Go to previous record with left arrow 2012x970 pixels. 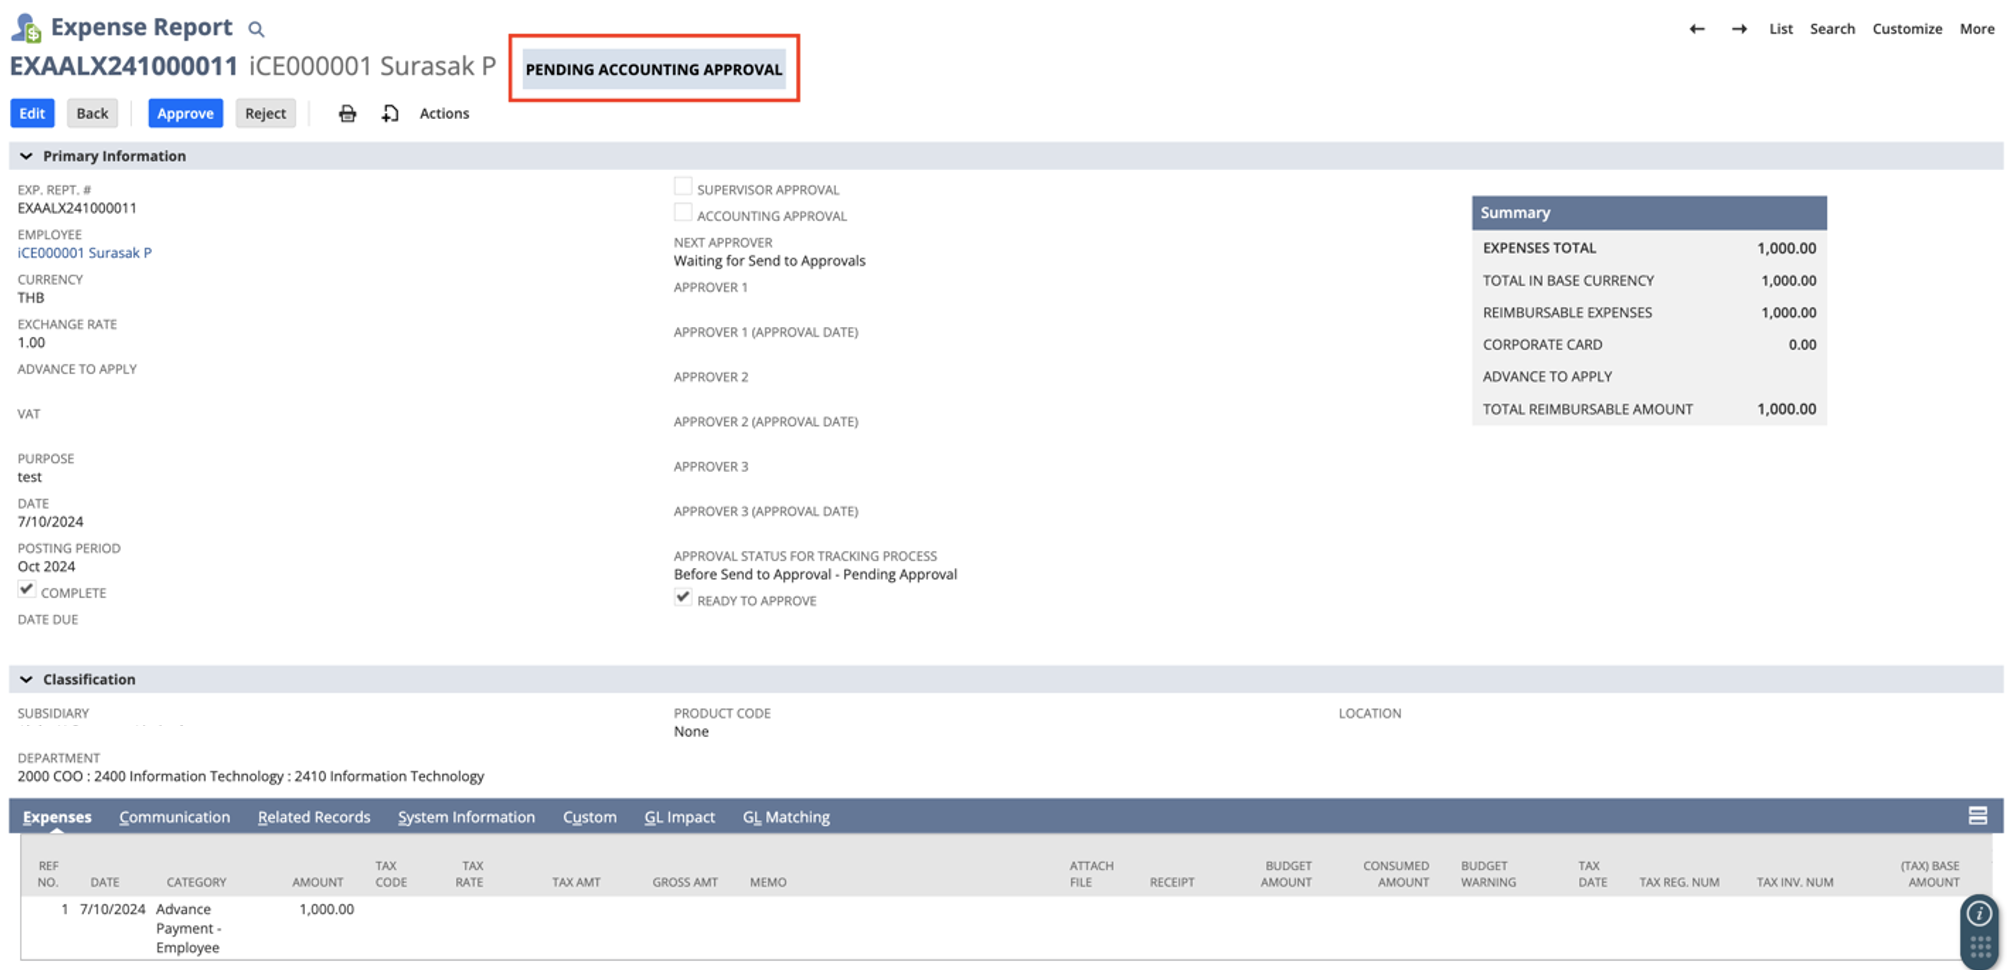(1697, 29)
